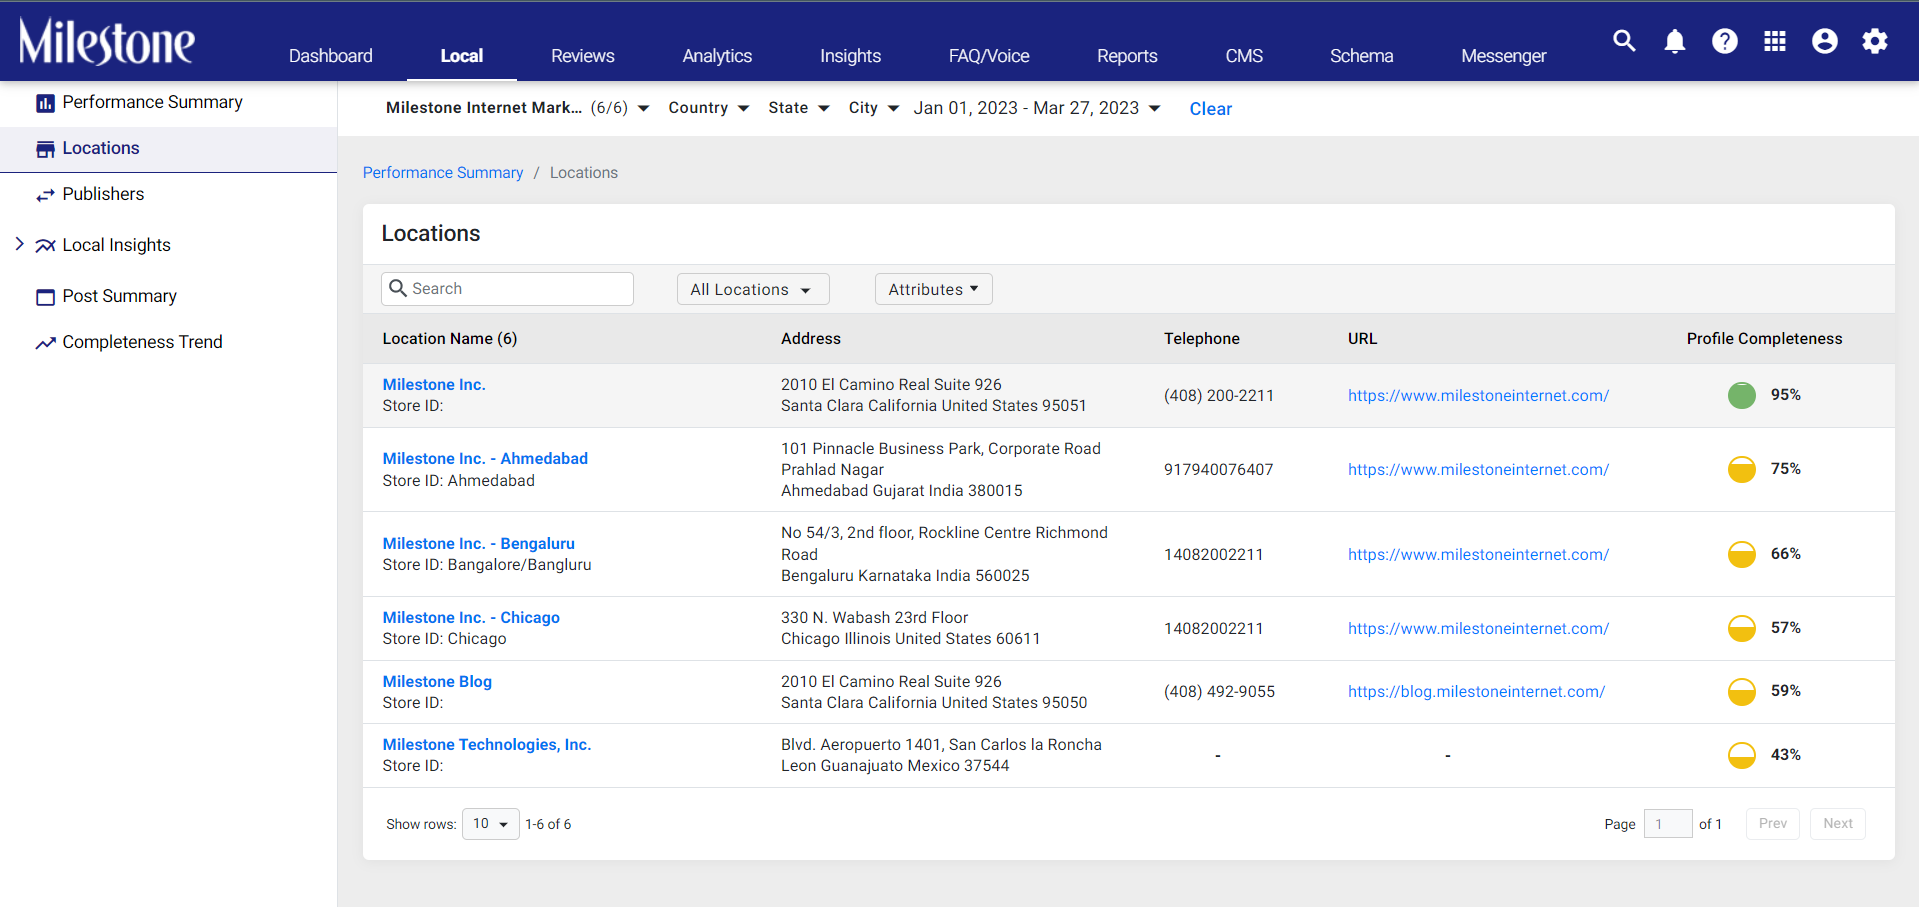The height and width of the screenshot is (907, 1919).
Task: Open the date range Jan 01 - Mar 27 dropdown
Action: (1036, 108)
